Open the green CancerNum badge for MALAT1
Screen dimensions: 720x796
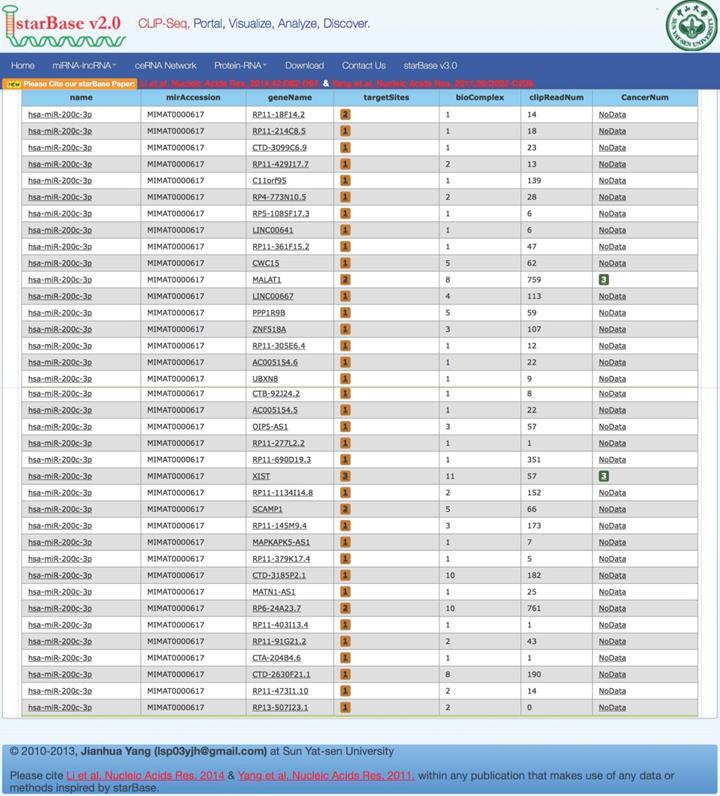[x=603, y=280]
